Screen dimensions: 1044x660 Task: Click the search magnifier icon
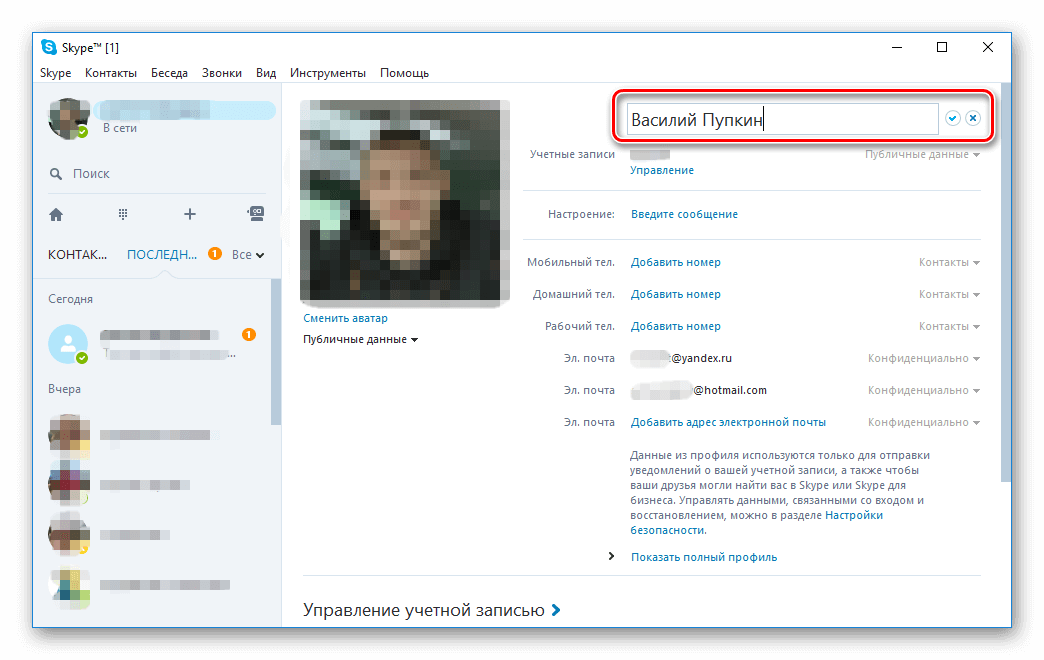click(x=56, y=174)
